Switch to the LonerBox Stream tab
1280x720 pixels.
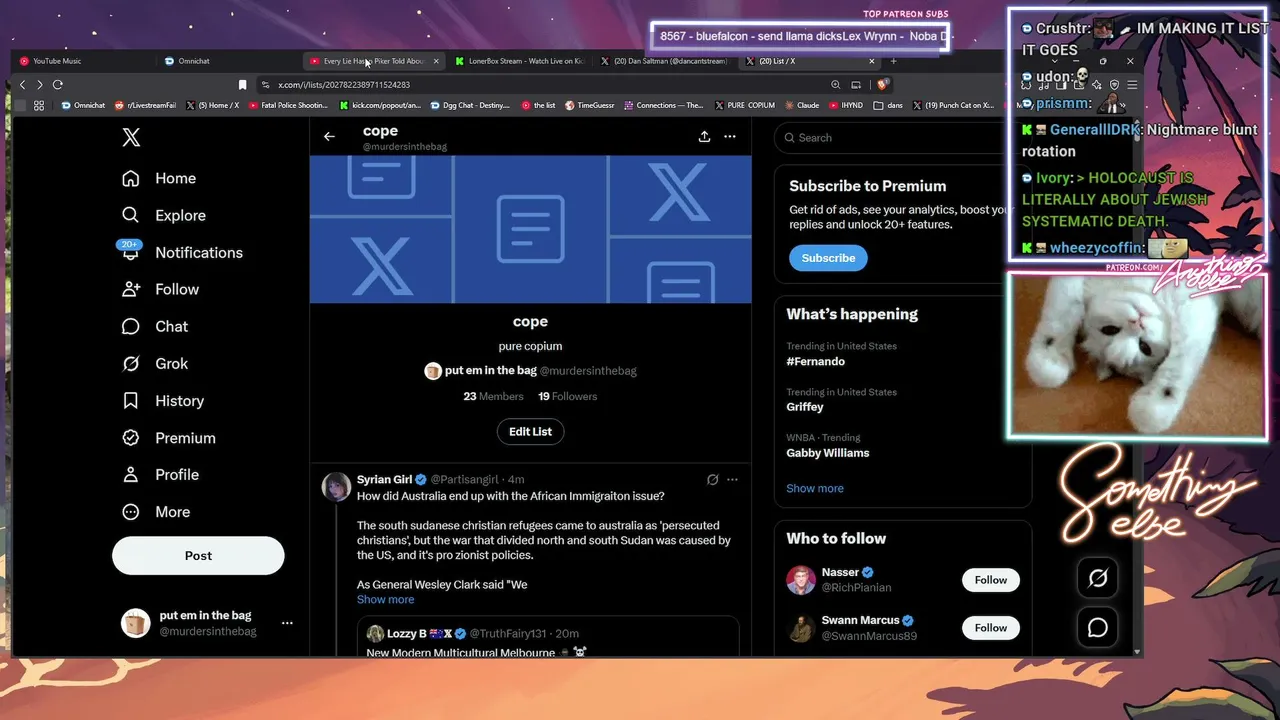click(518, 61)
